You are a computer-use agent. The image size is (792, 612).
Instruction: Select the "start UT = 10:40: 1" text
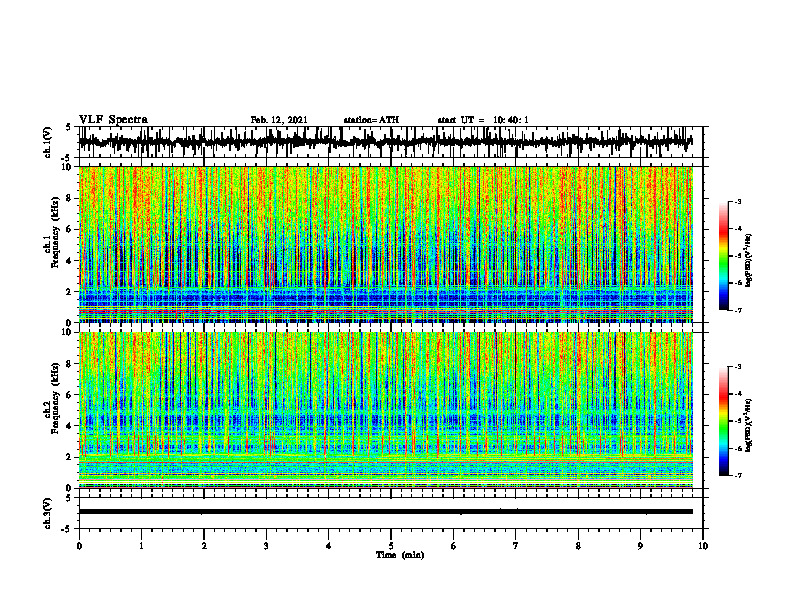point(483,120)
